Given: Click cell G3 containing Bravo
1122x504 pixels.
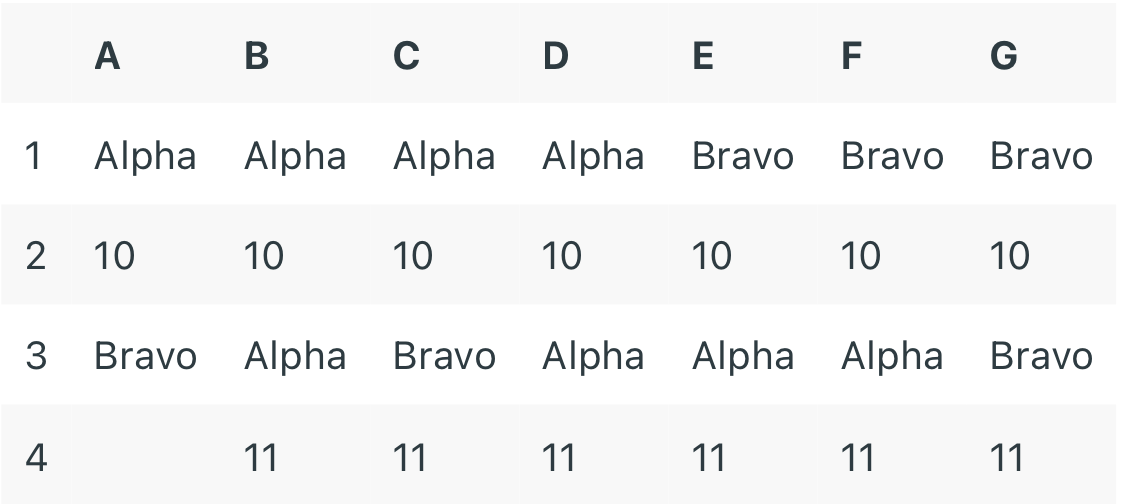Looking at the screenshot, I should tap(1041, 356).
